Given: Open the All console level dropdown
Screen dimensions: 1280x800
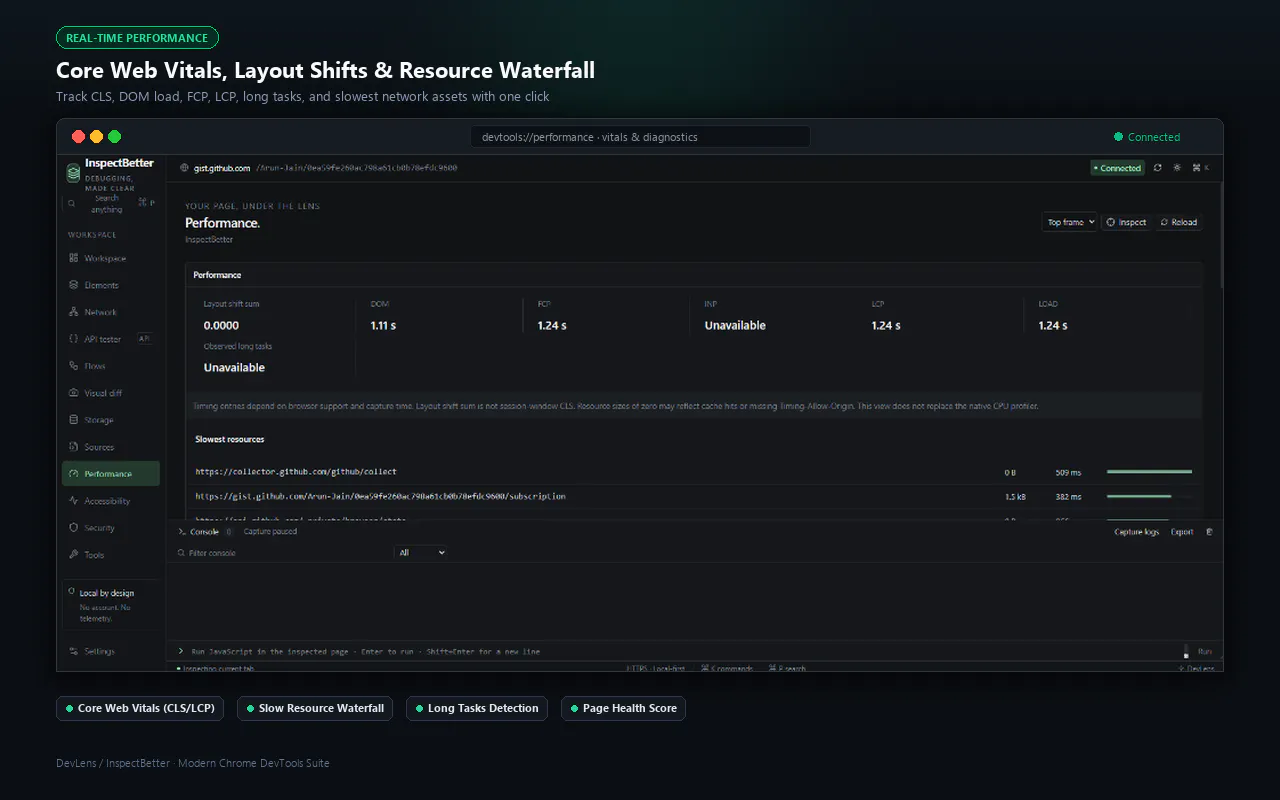Looking at the screenshot, I should point(421,552).
